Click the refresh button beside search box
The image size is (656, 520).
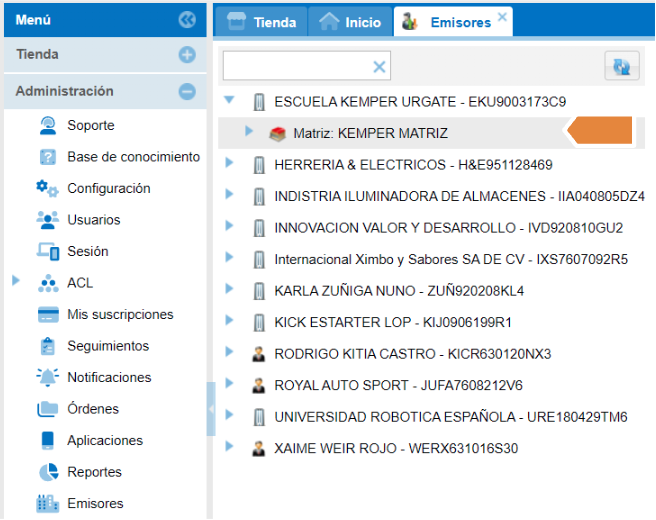pyautogui.click(x=621, y=67)
